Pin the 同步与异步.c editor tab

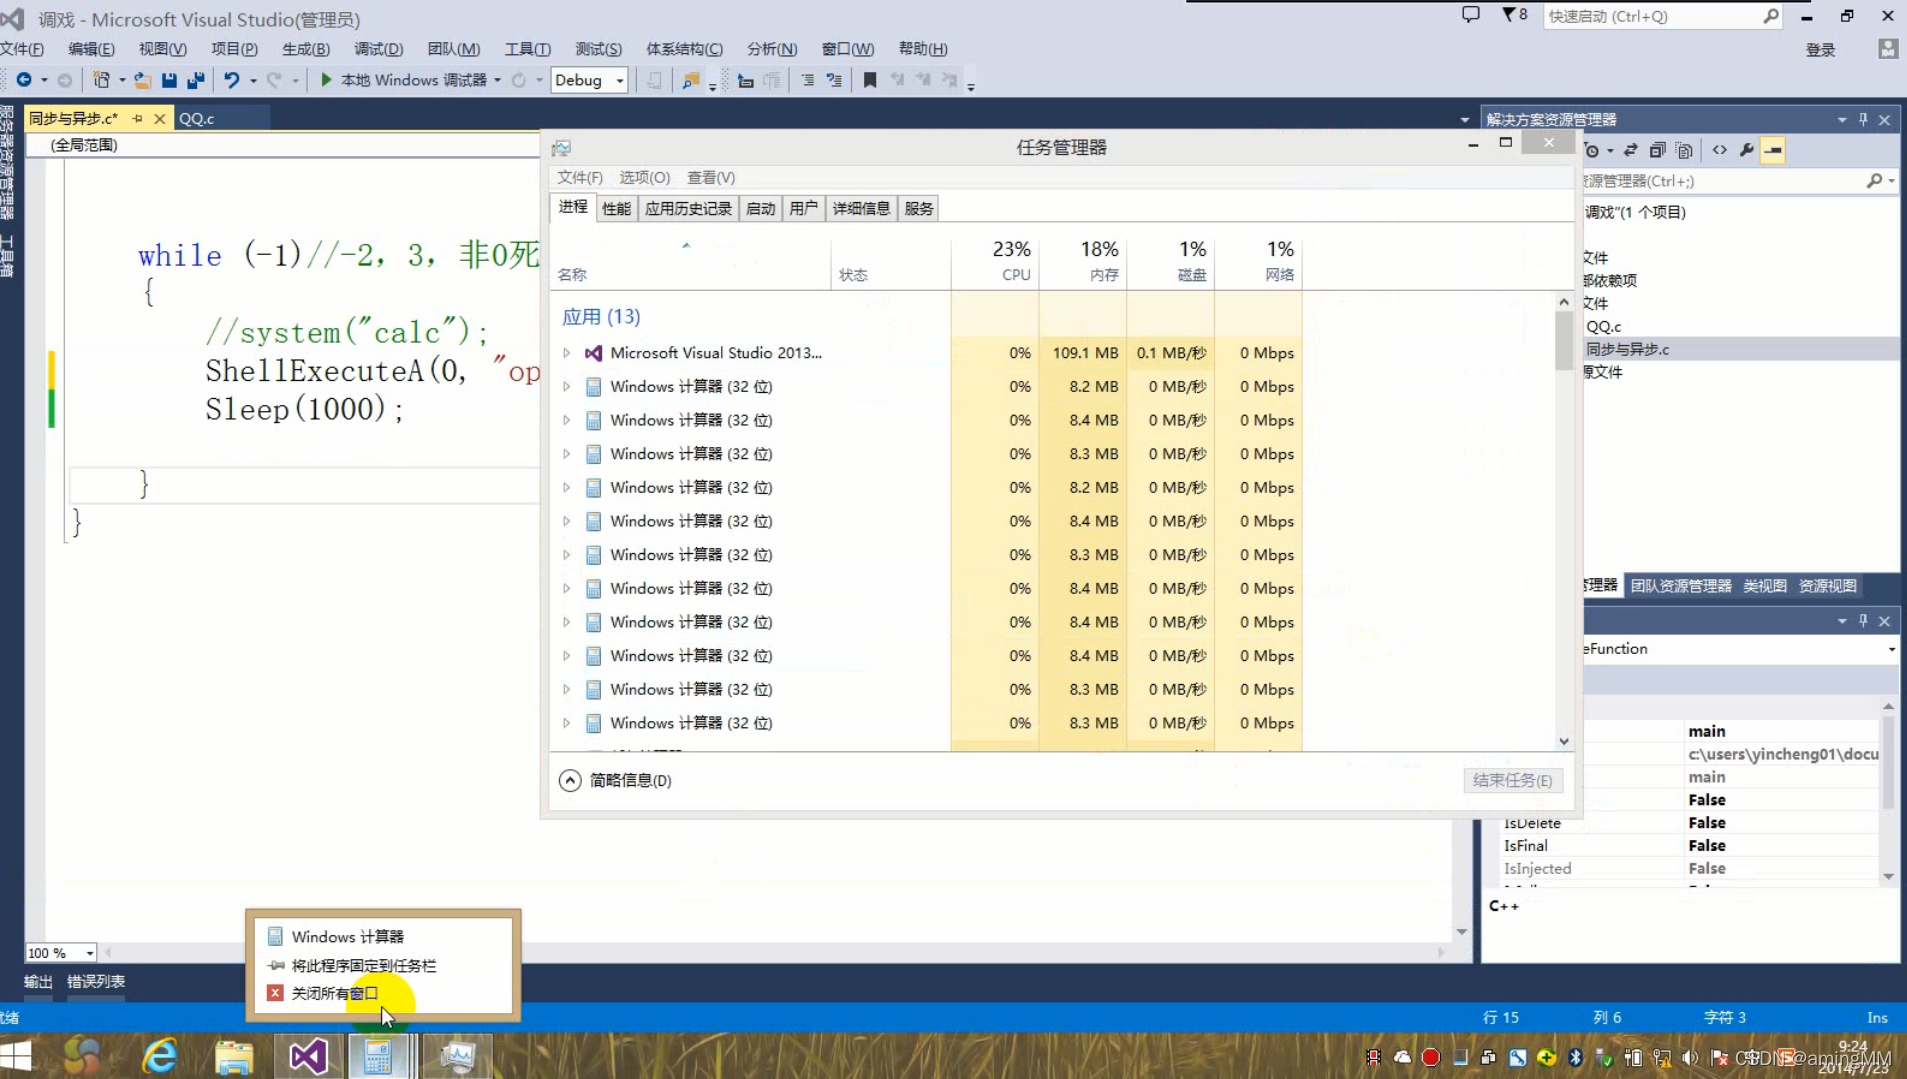click(137, 118)
